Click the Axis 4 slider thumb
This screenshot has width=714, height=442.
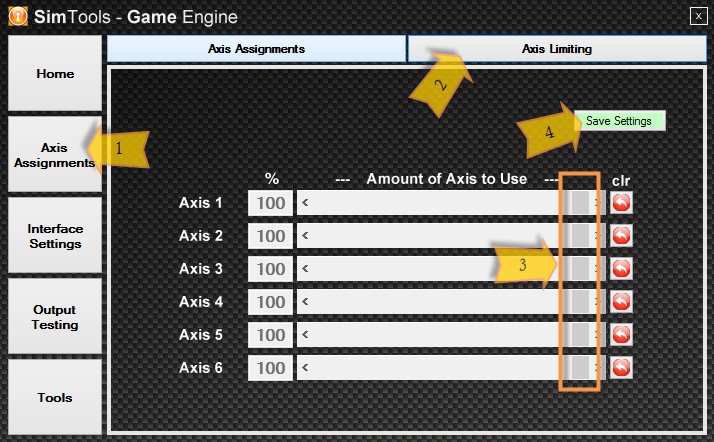click(x=580, y=301)
